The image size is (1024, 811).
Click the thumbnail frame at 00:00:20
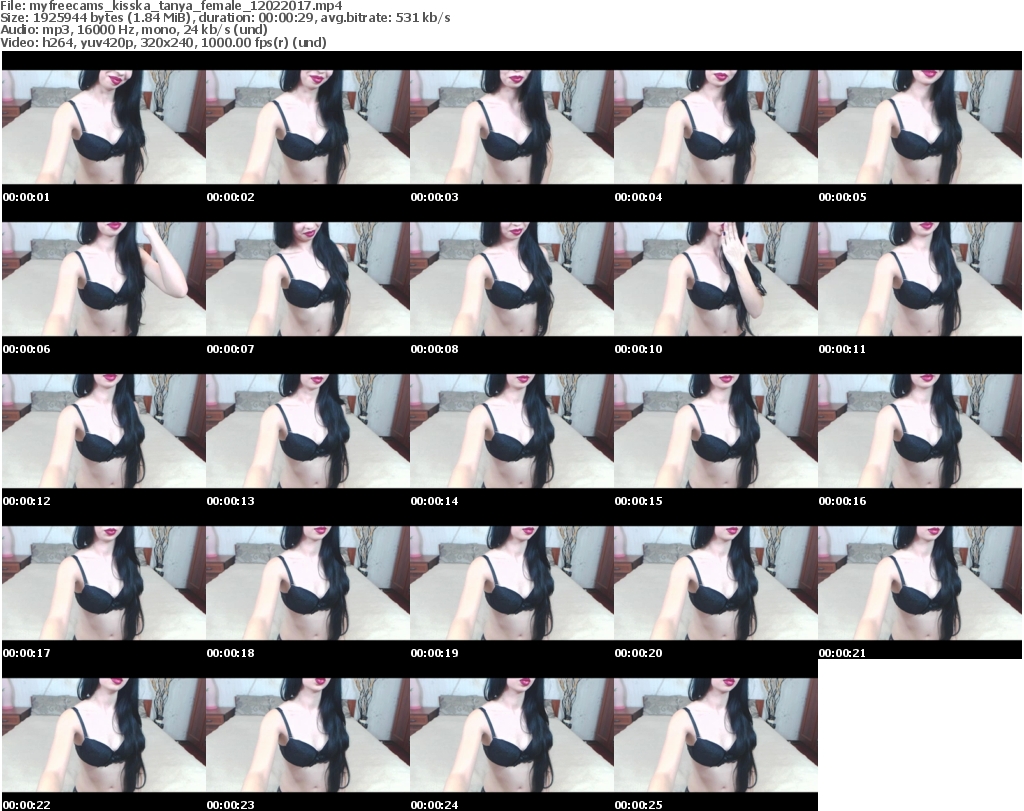[716, 583]
